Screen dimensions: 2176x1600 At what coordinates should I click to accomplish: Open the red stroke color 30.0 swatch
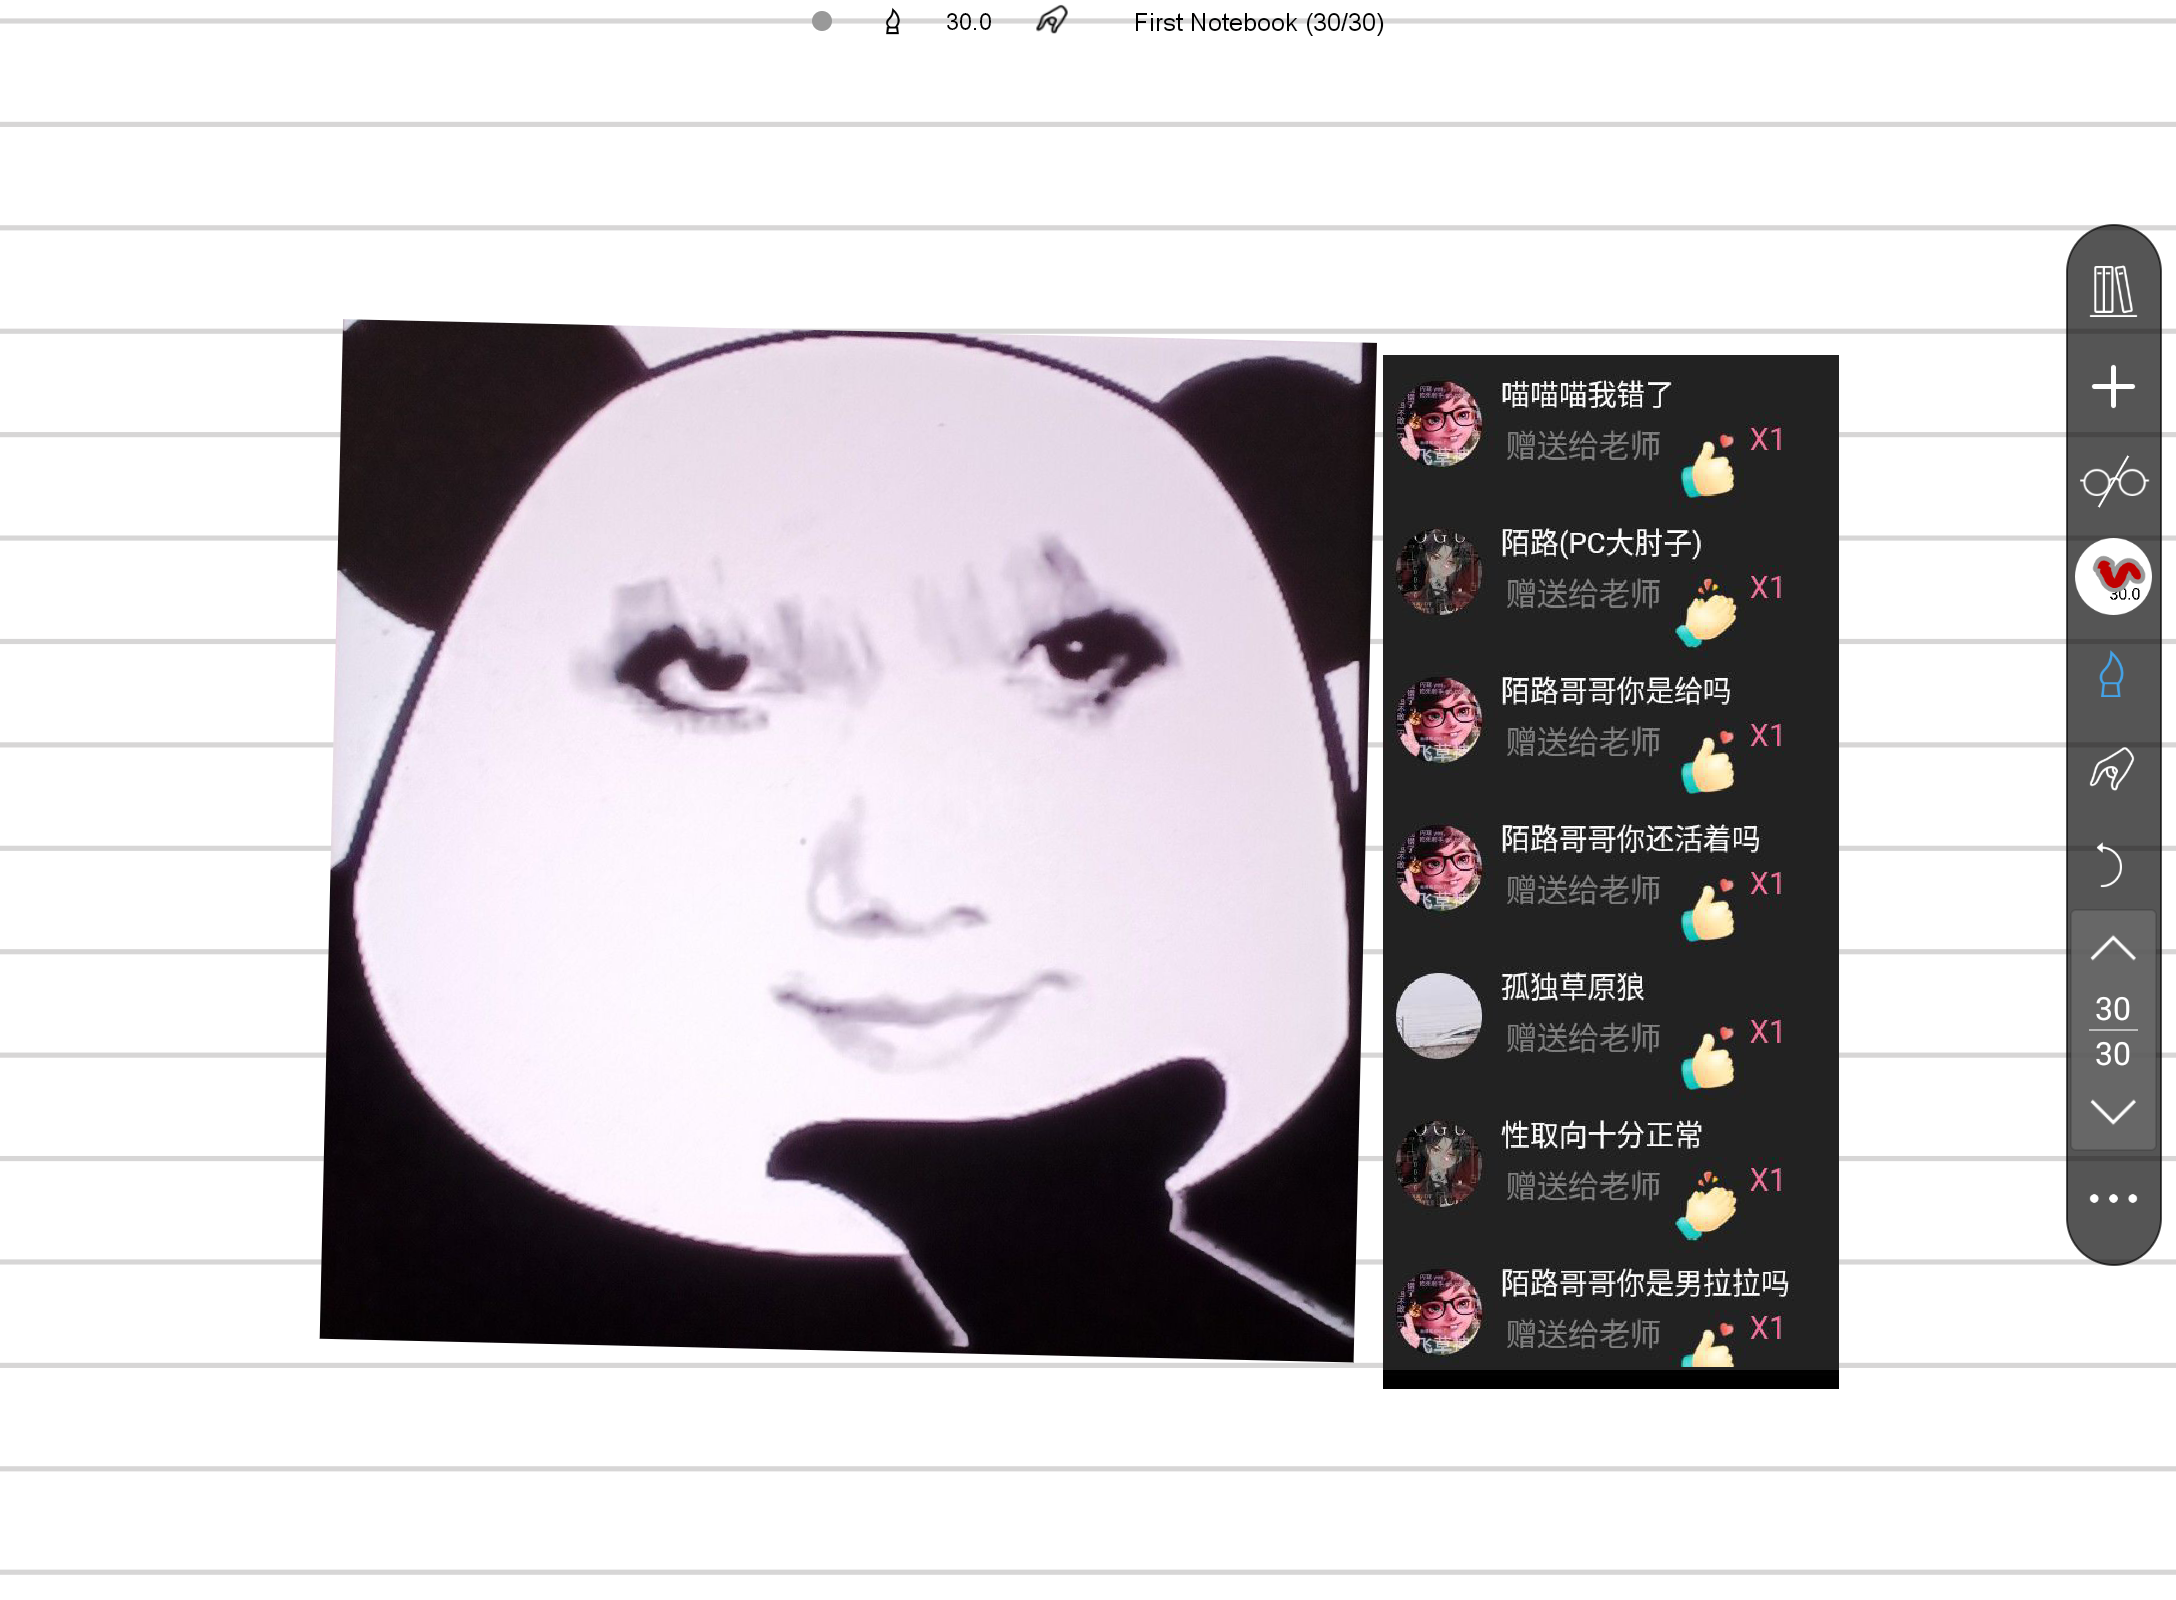click(2113, 577)
